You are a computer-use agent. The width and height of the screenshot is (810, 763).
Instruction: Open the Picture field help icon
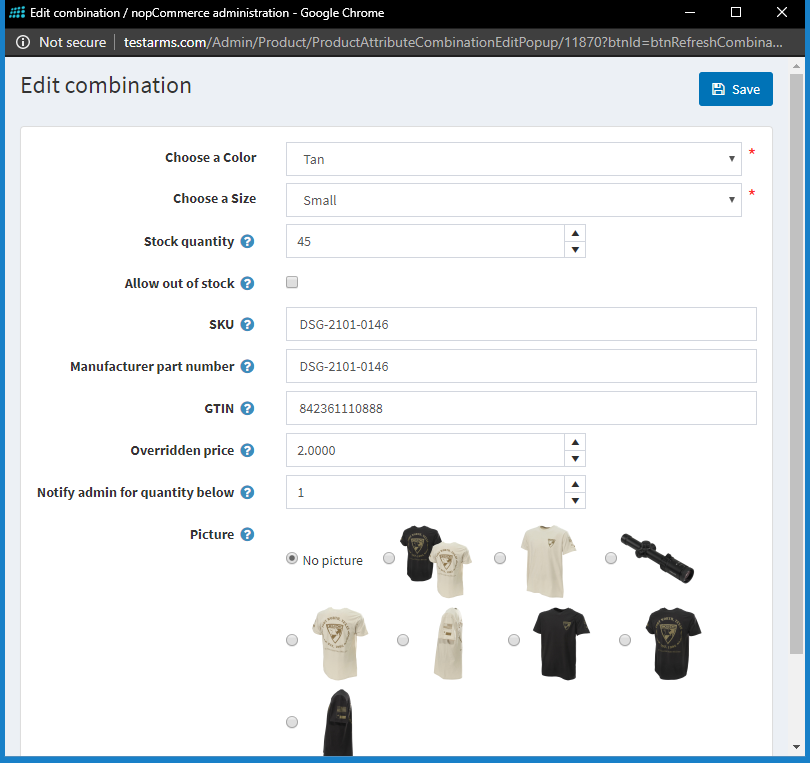(x=247, y=534)
